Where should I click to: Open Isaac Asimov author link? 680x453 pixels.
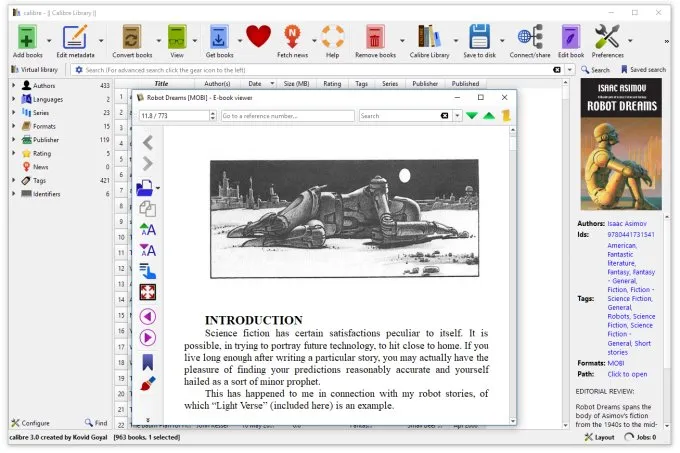(627, 224)
